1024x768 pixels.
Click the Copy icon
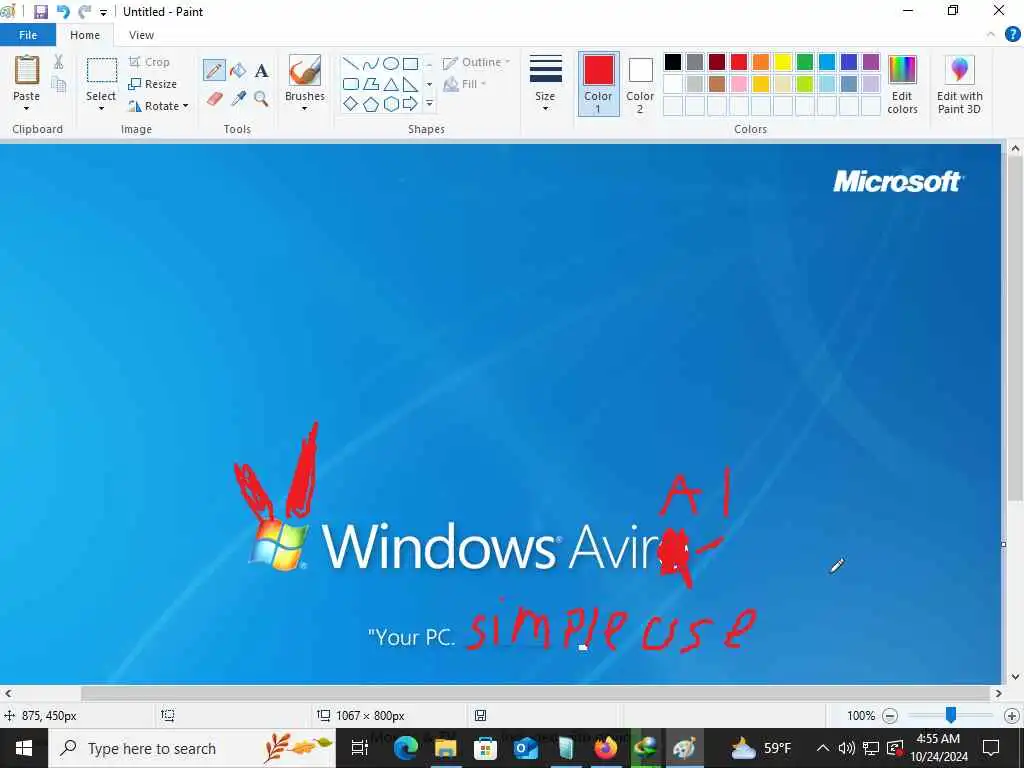[x=58, y=84]
